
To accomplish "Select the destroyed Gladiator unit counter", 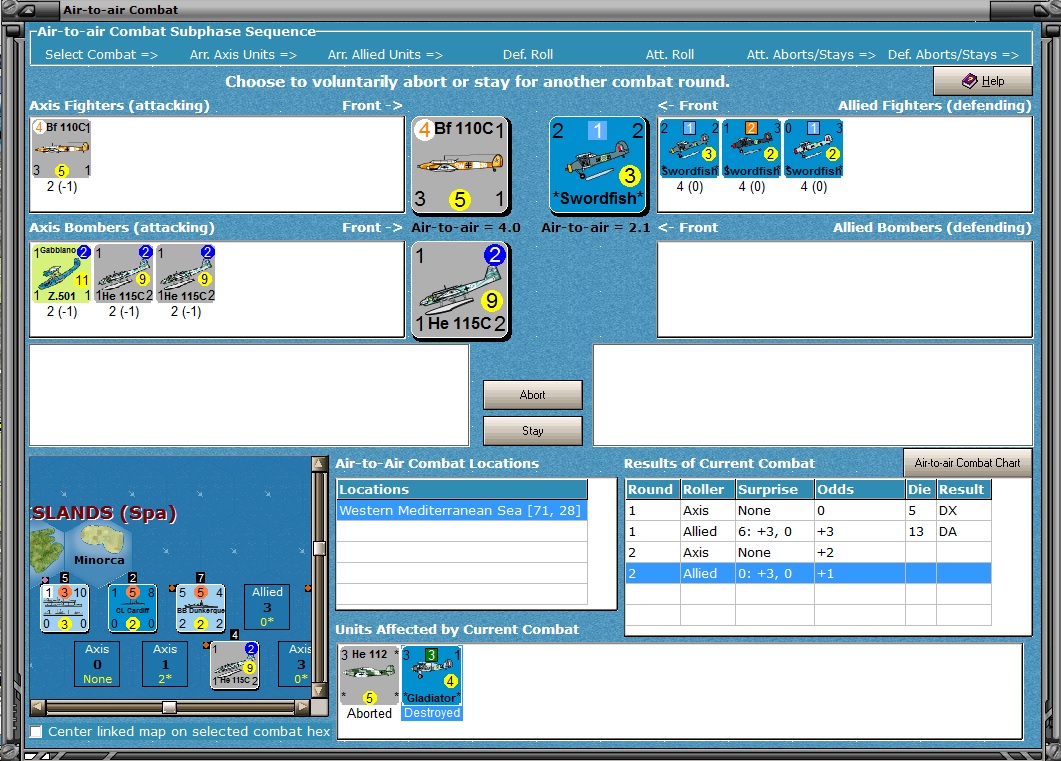I will point(431,675).
